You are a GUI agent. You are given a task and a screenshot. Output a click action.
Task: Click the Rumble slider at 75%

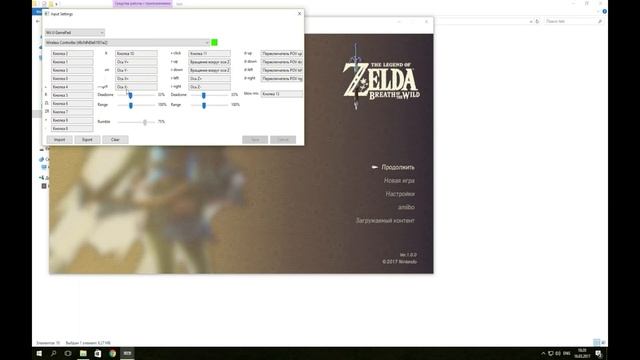145,122
